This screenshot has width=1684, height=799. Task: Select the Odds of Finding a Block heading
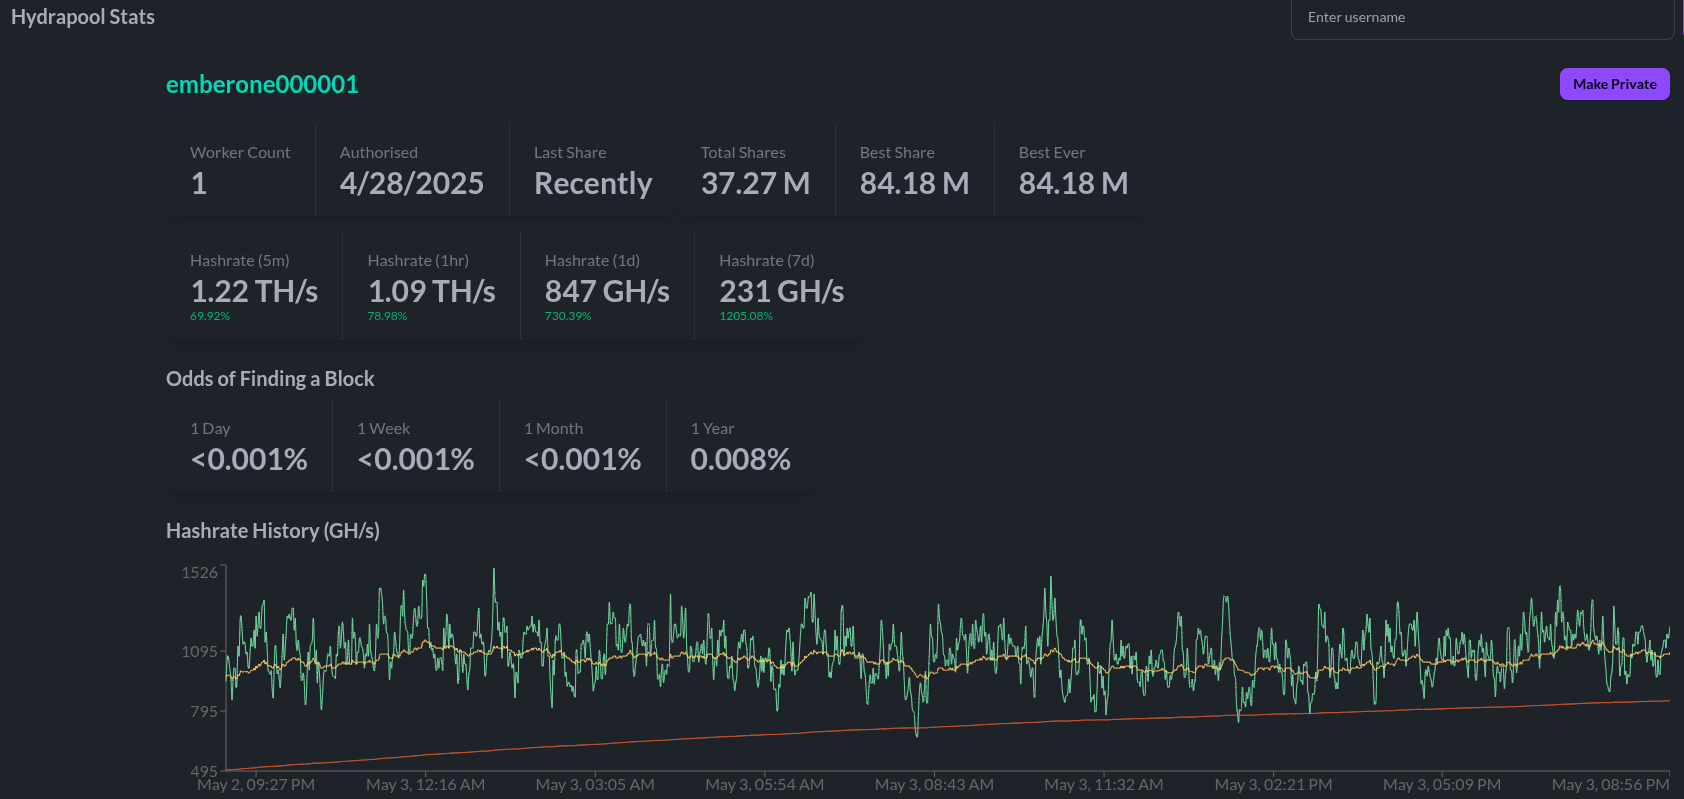click(x=270, y=379)
